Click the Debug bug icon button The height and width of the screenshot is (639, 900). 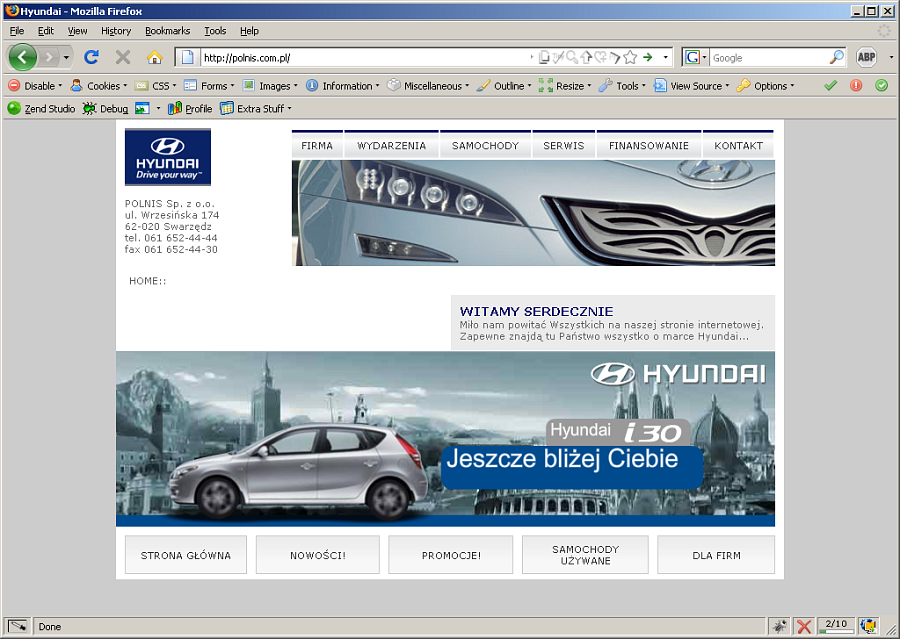[x=105, y=108]
